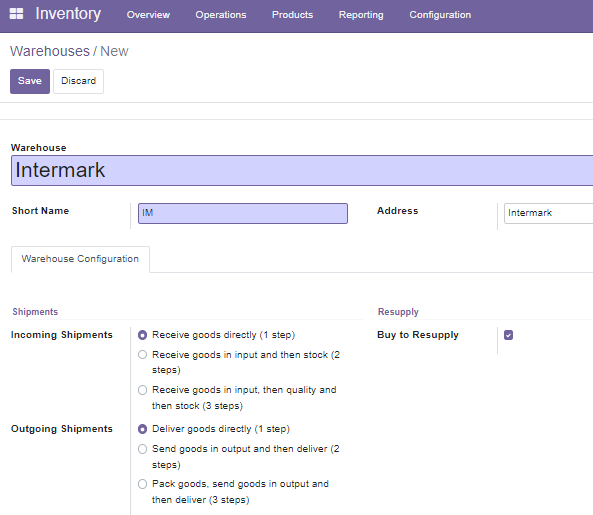
Task: Open the Configuration menu
Action: pyautogui.click(x=440, y=15)
